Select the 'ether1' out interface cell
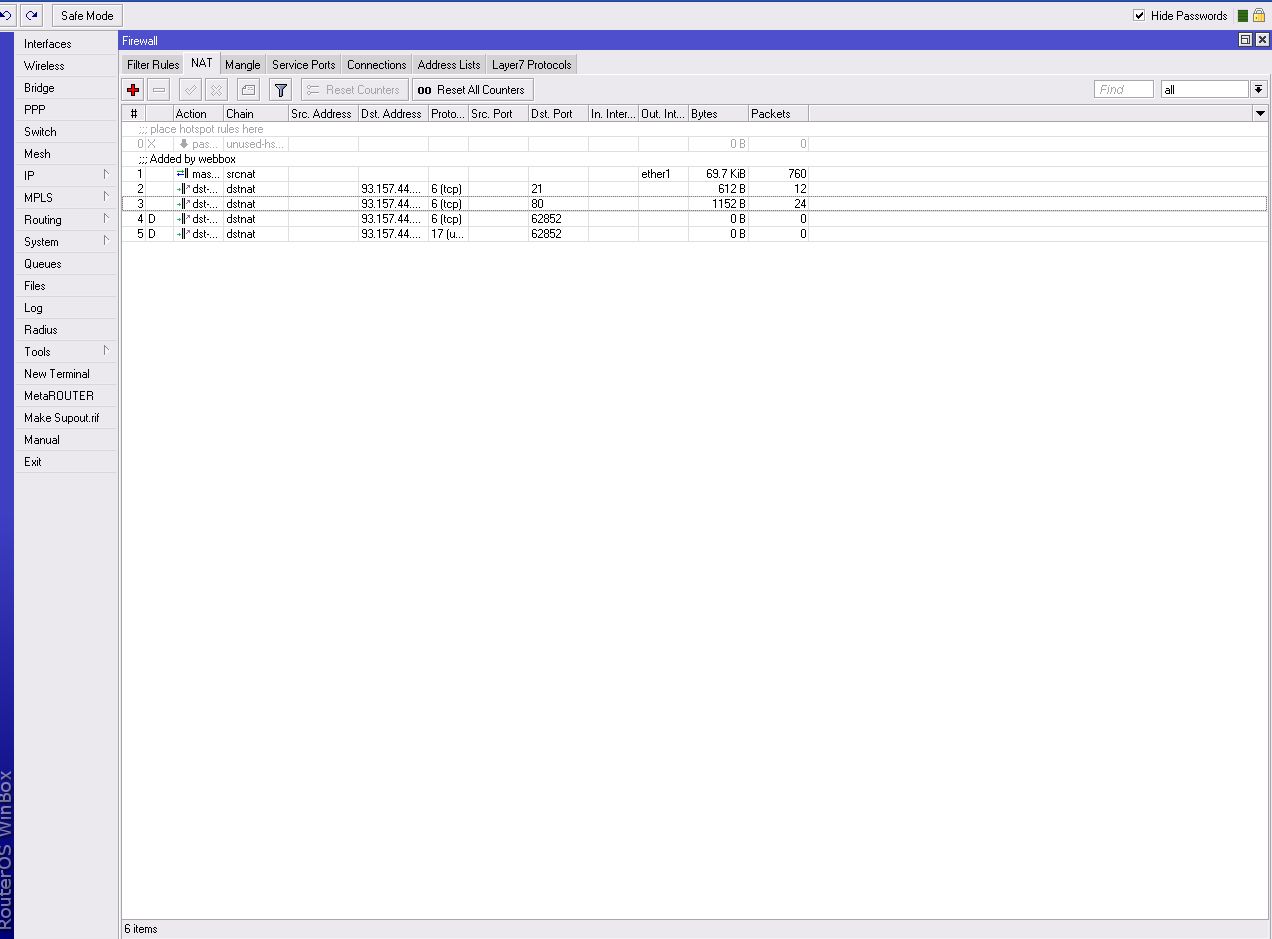The height and width of the screenshot is (939, 1272). tap(663, 174)
